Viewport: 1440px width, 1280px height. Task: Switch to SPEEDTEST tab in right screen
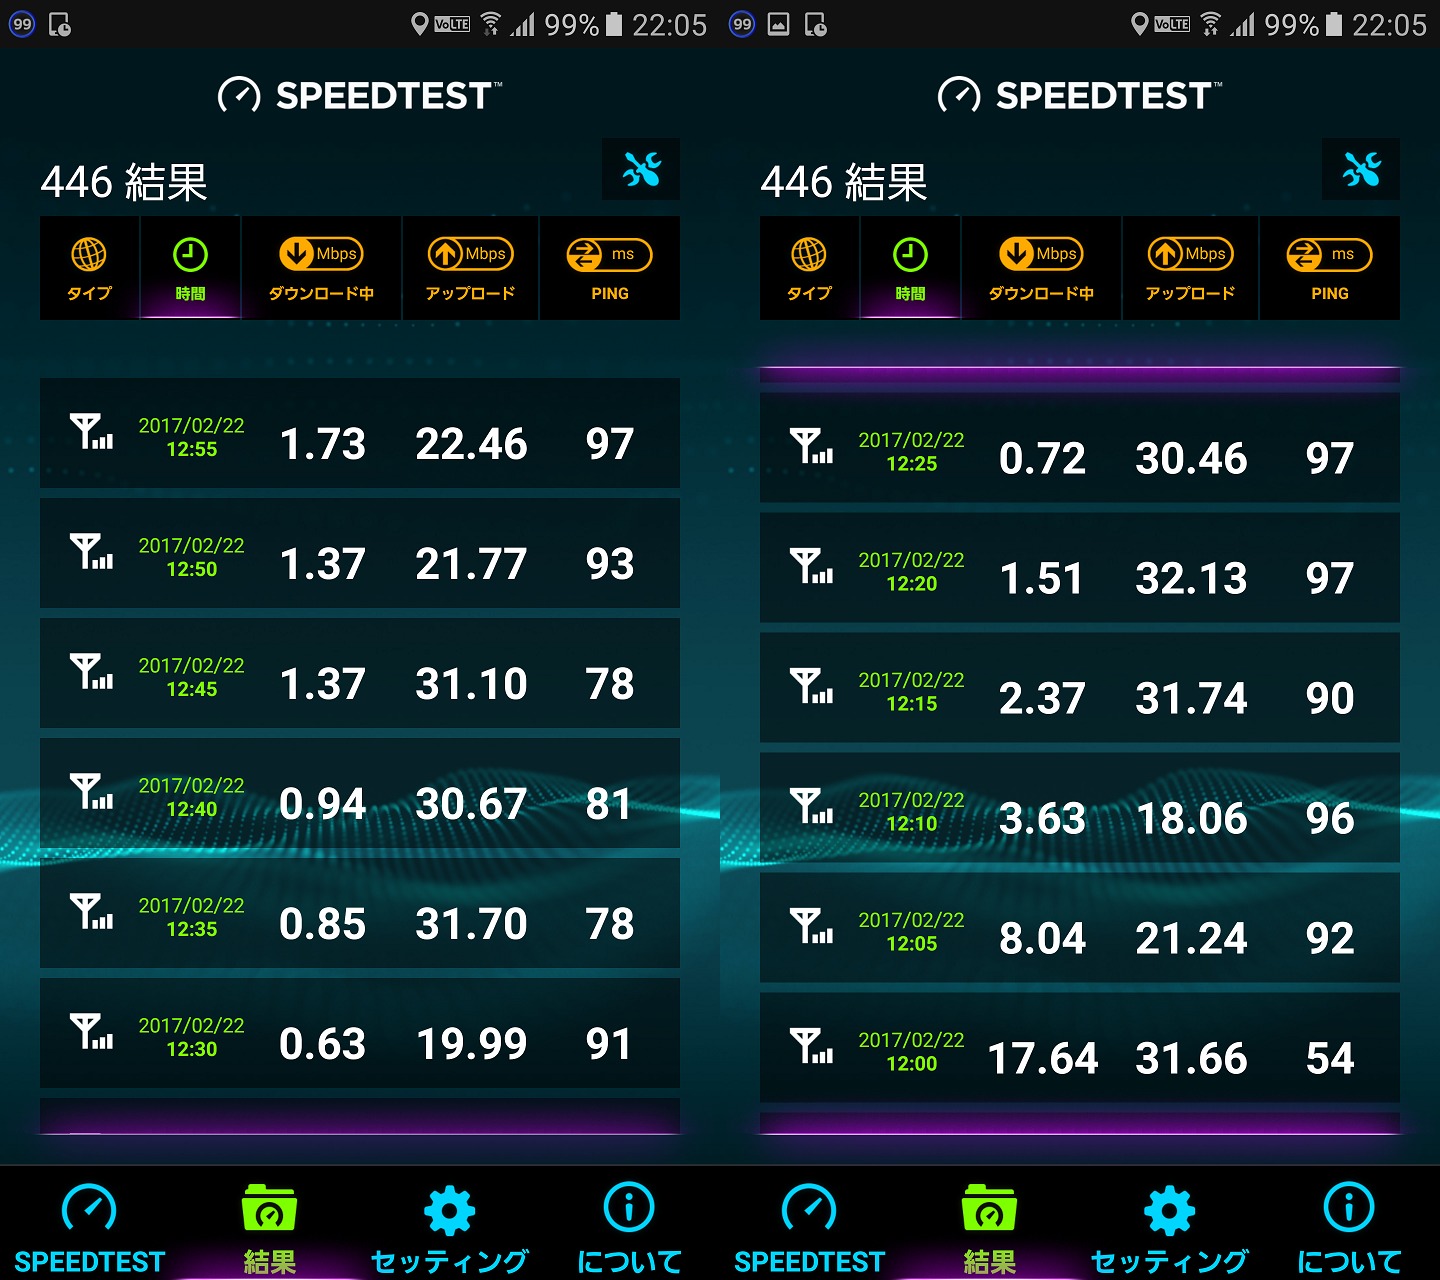click(810, 1229)
